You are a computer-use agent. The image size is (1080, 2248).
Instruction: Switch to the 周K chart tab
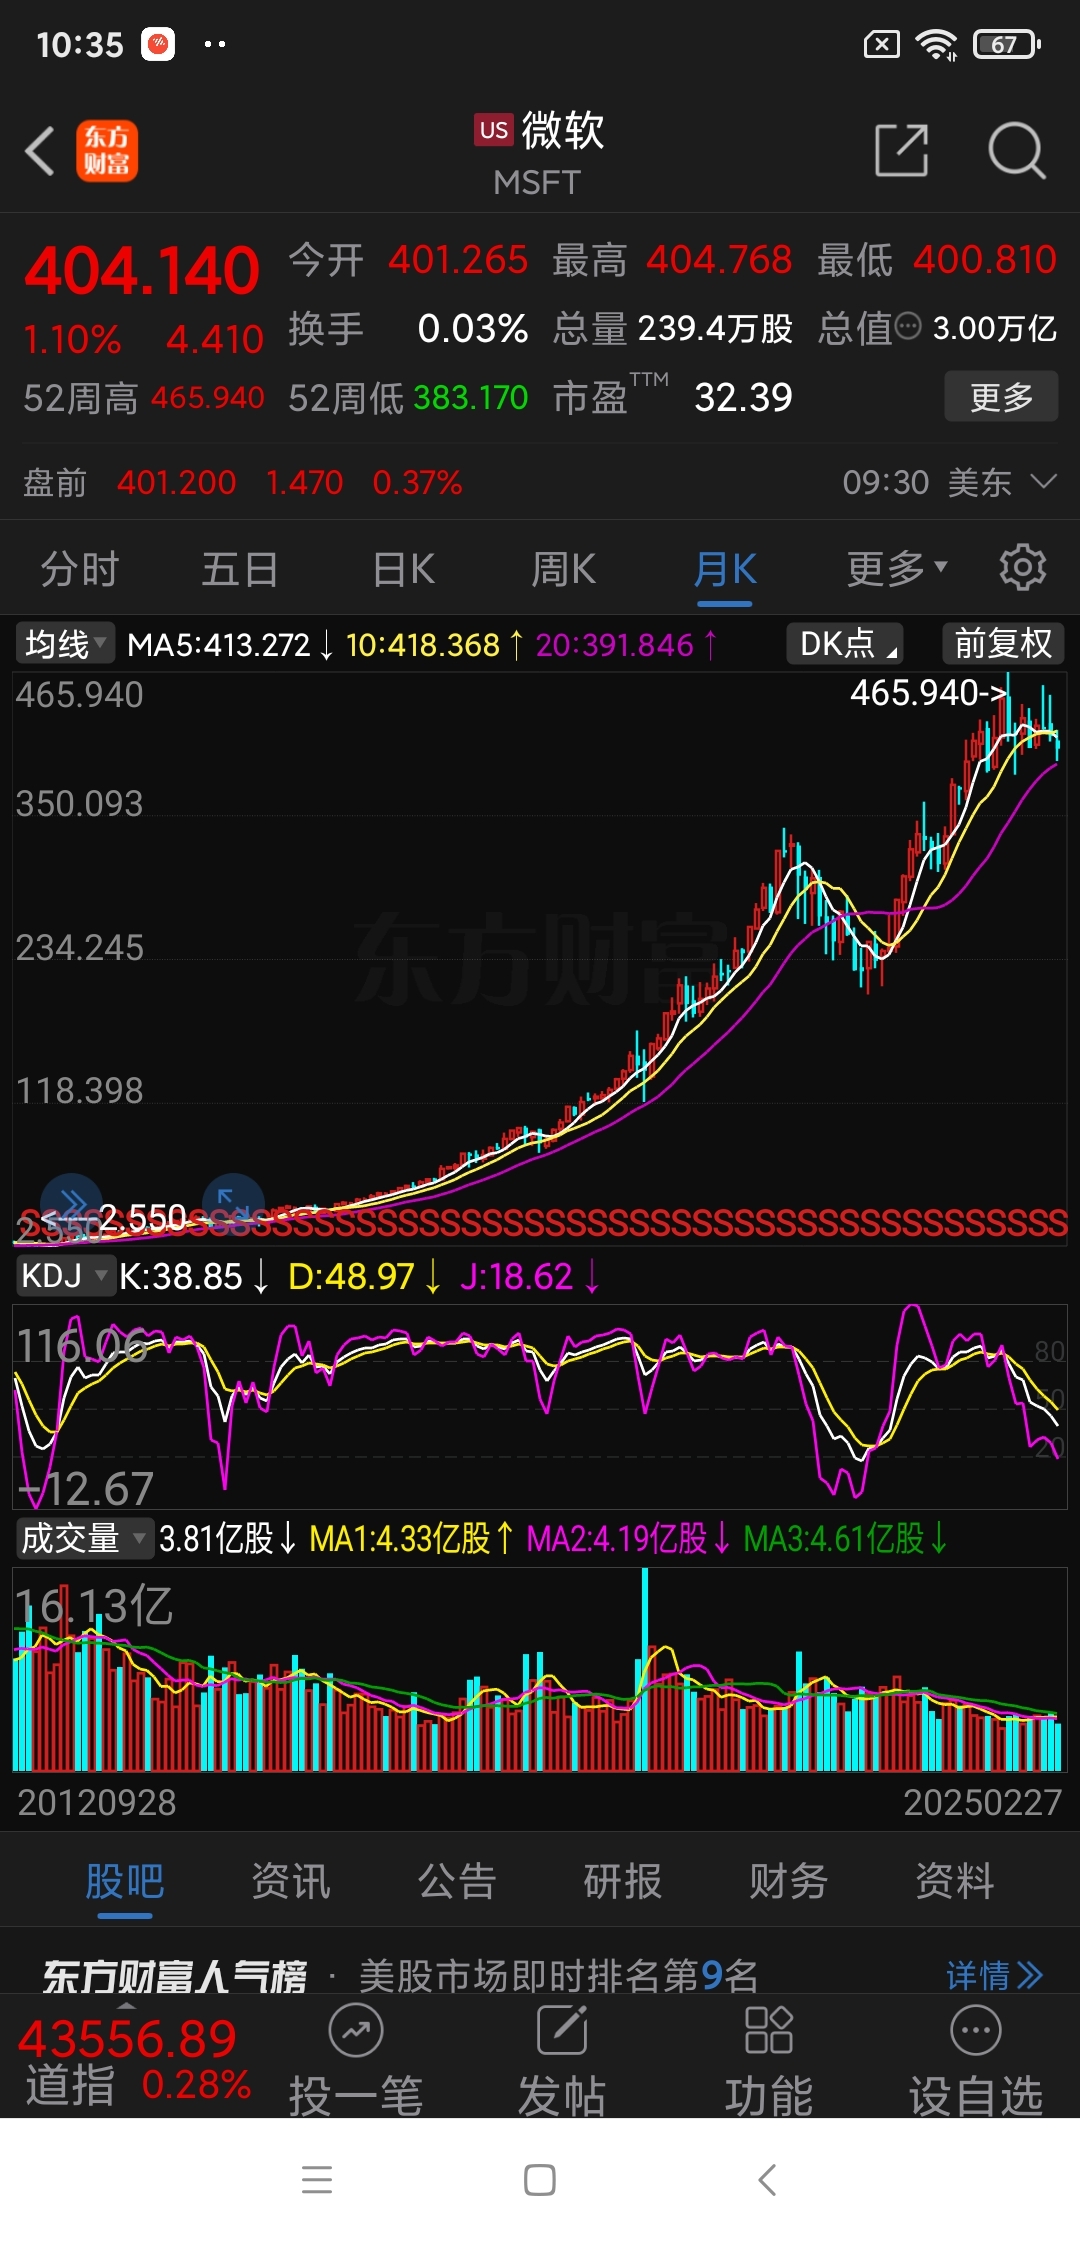coord(563,569)
